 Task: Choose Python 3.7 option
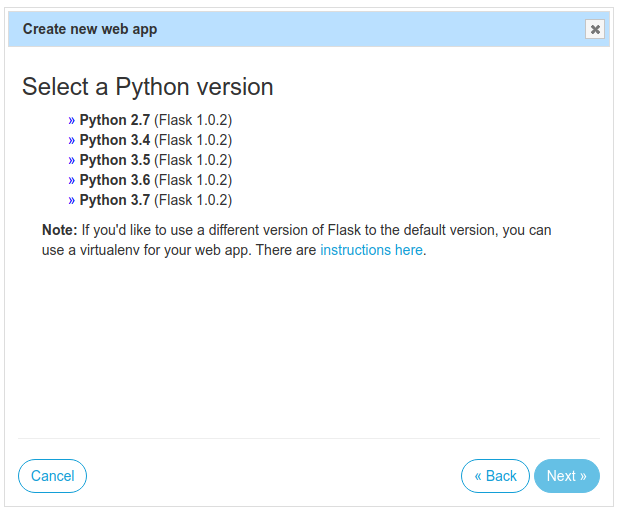click(114, 200)
